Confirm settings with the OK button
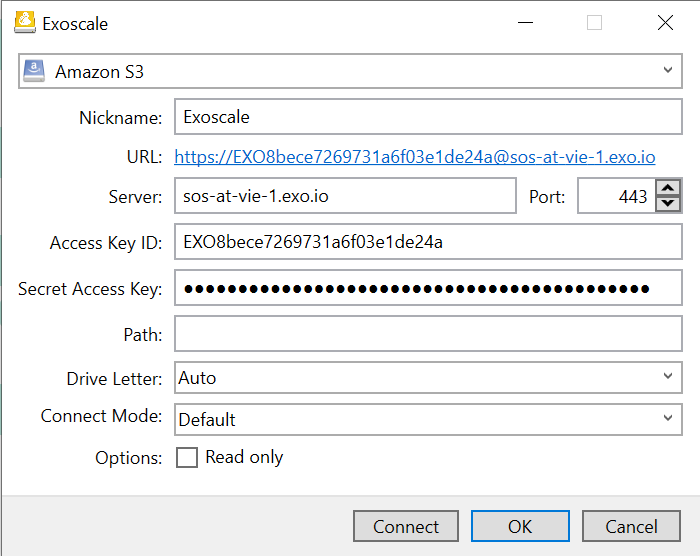The height and width of the screenshot is (556, 700). tap(520, 526)
